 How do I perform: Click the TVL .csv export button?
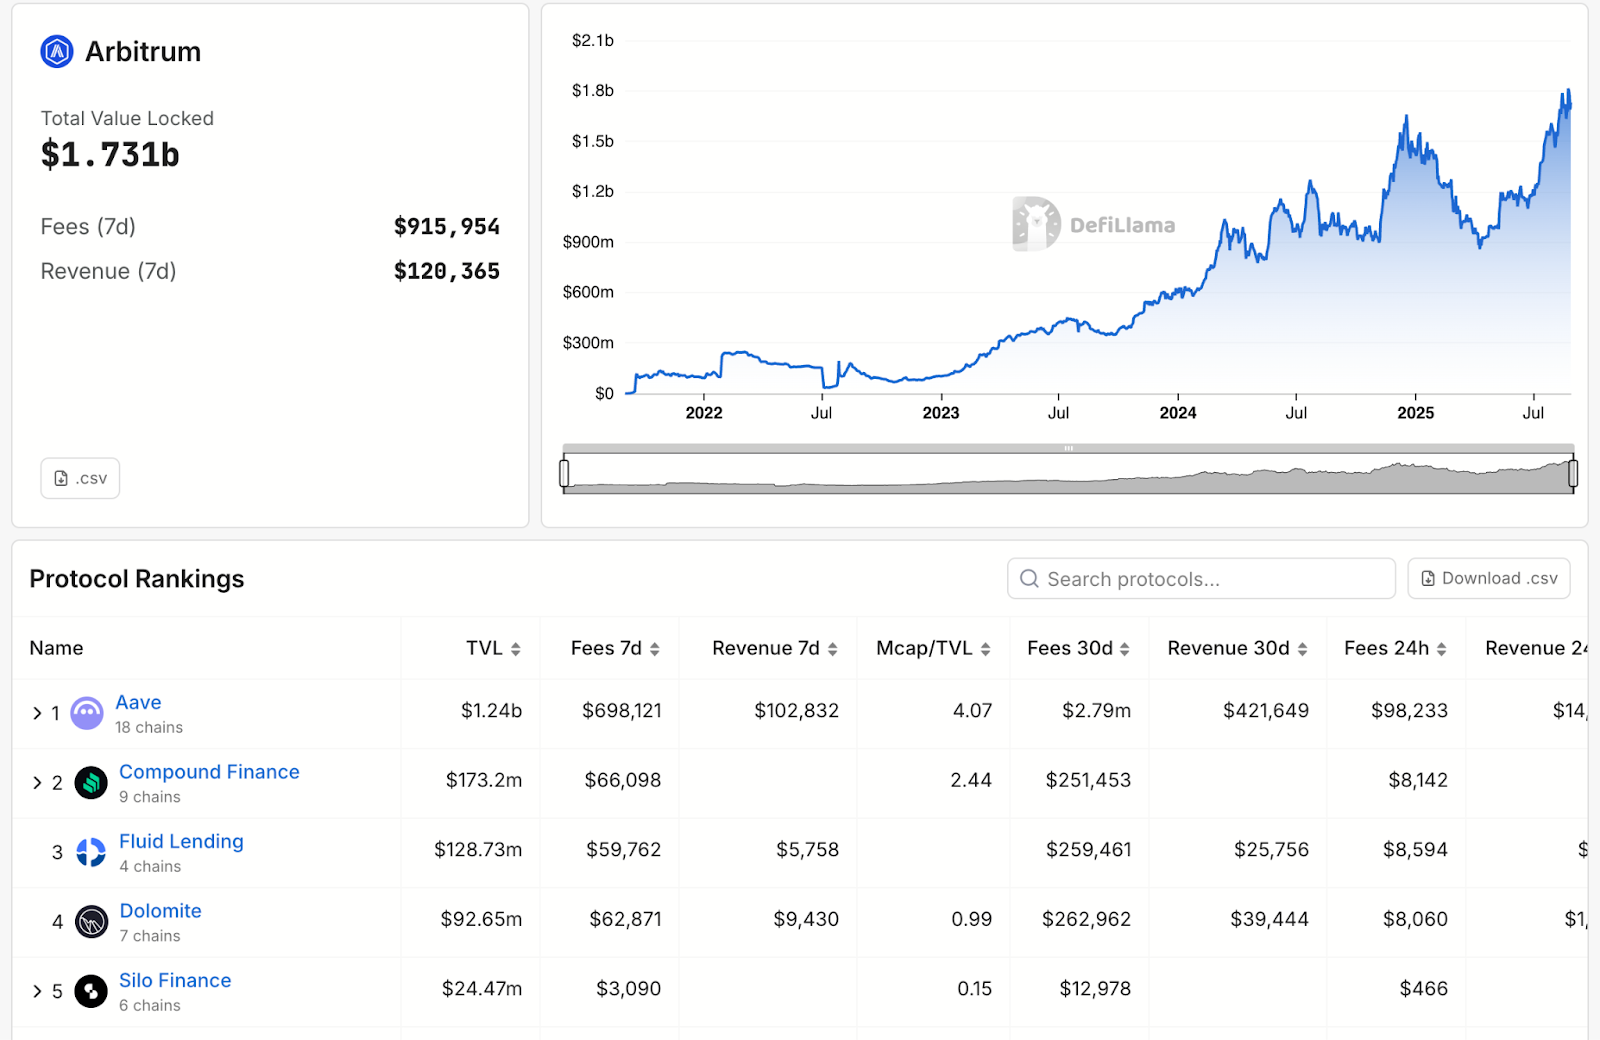pos(80,478)
